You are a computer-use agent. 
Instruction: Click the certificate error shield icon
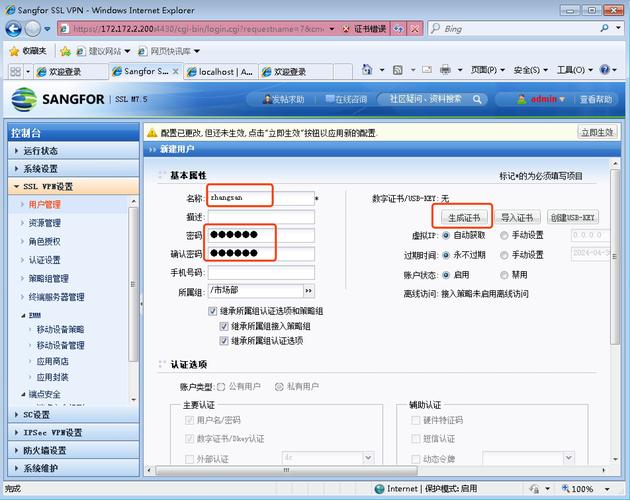tap(346, 29)
